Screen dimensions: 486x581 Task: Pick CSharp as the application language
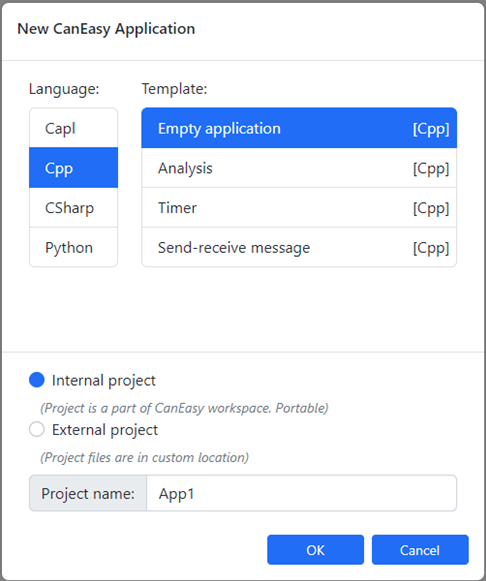pyautogui.click(x=73, y=208)
